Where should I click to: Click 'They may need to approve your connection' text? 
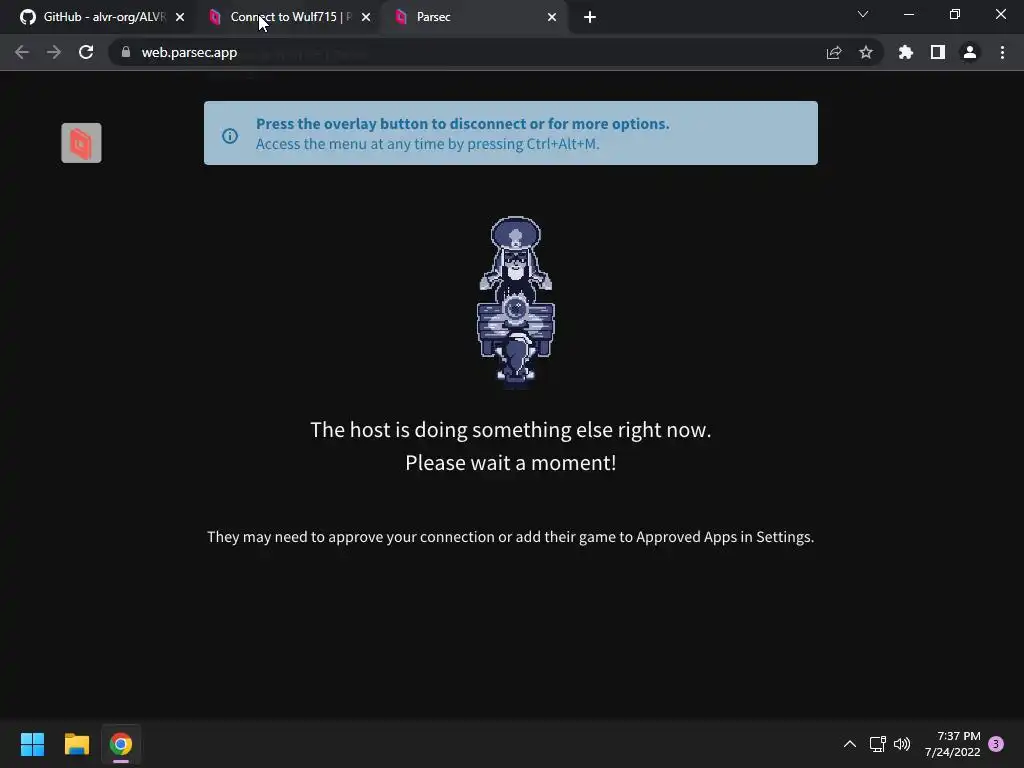[x=511, y=537]
